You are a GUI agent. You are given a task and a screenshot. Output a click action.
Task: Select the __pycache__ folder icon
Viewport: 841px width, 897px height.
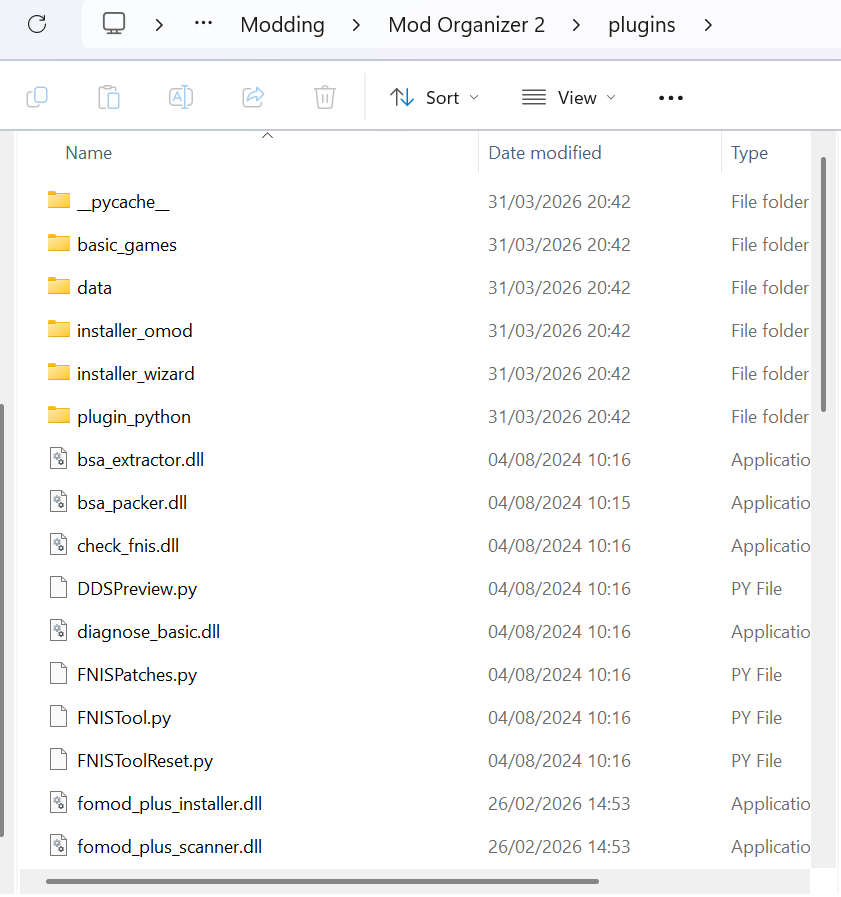coord(59,201)
